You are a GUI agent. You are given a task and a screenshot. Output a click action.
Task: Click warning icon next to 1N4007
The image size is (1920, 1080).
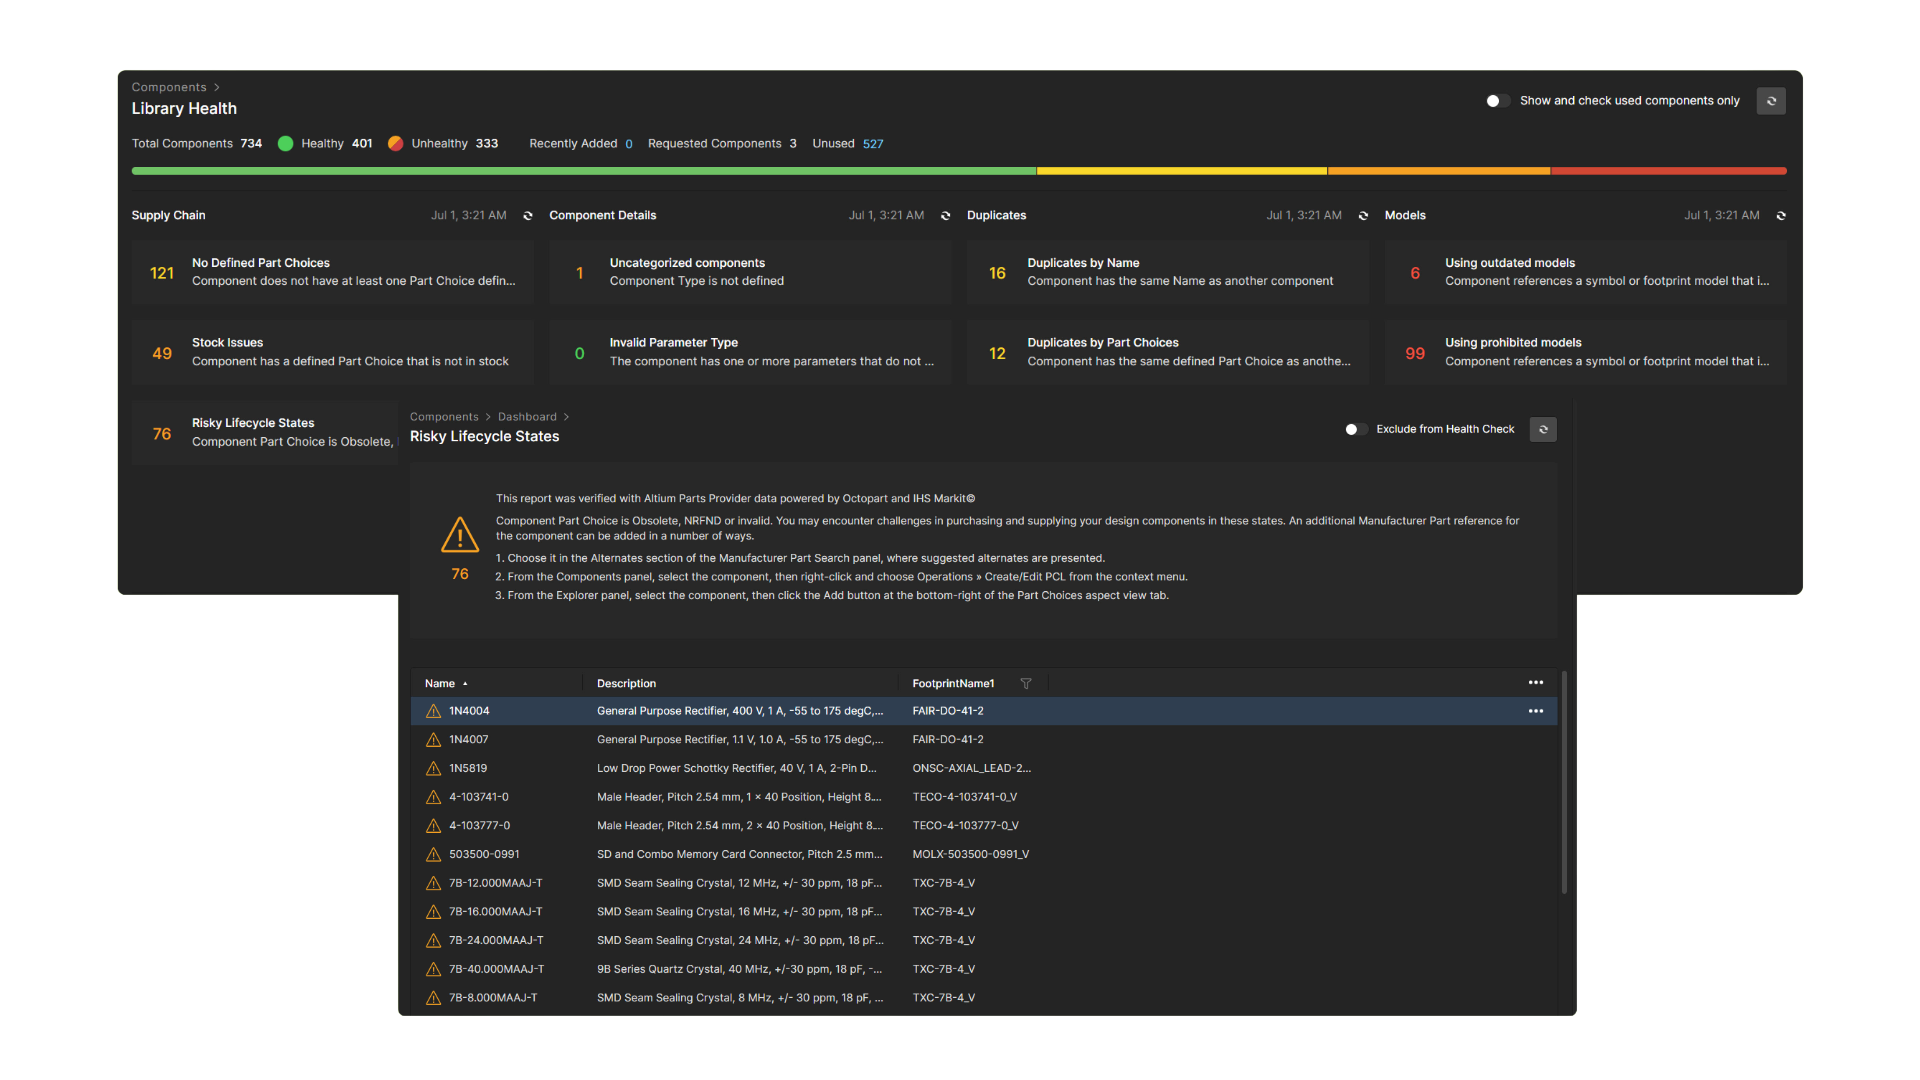point(434,740)
